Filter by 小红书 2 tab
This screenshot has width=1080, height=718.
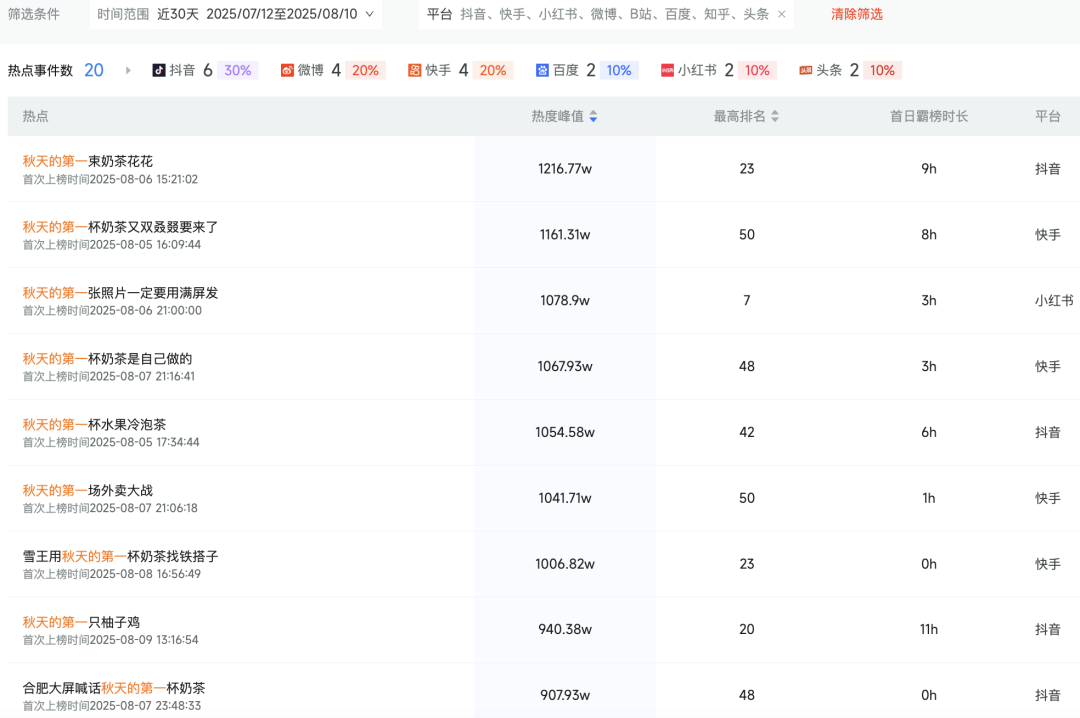pyautogui.click(x=718, y=70)
